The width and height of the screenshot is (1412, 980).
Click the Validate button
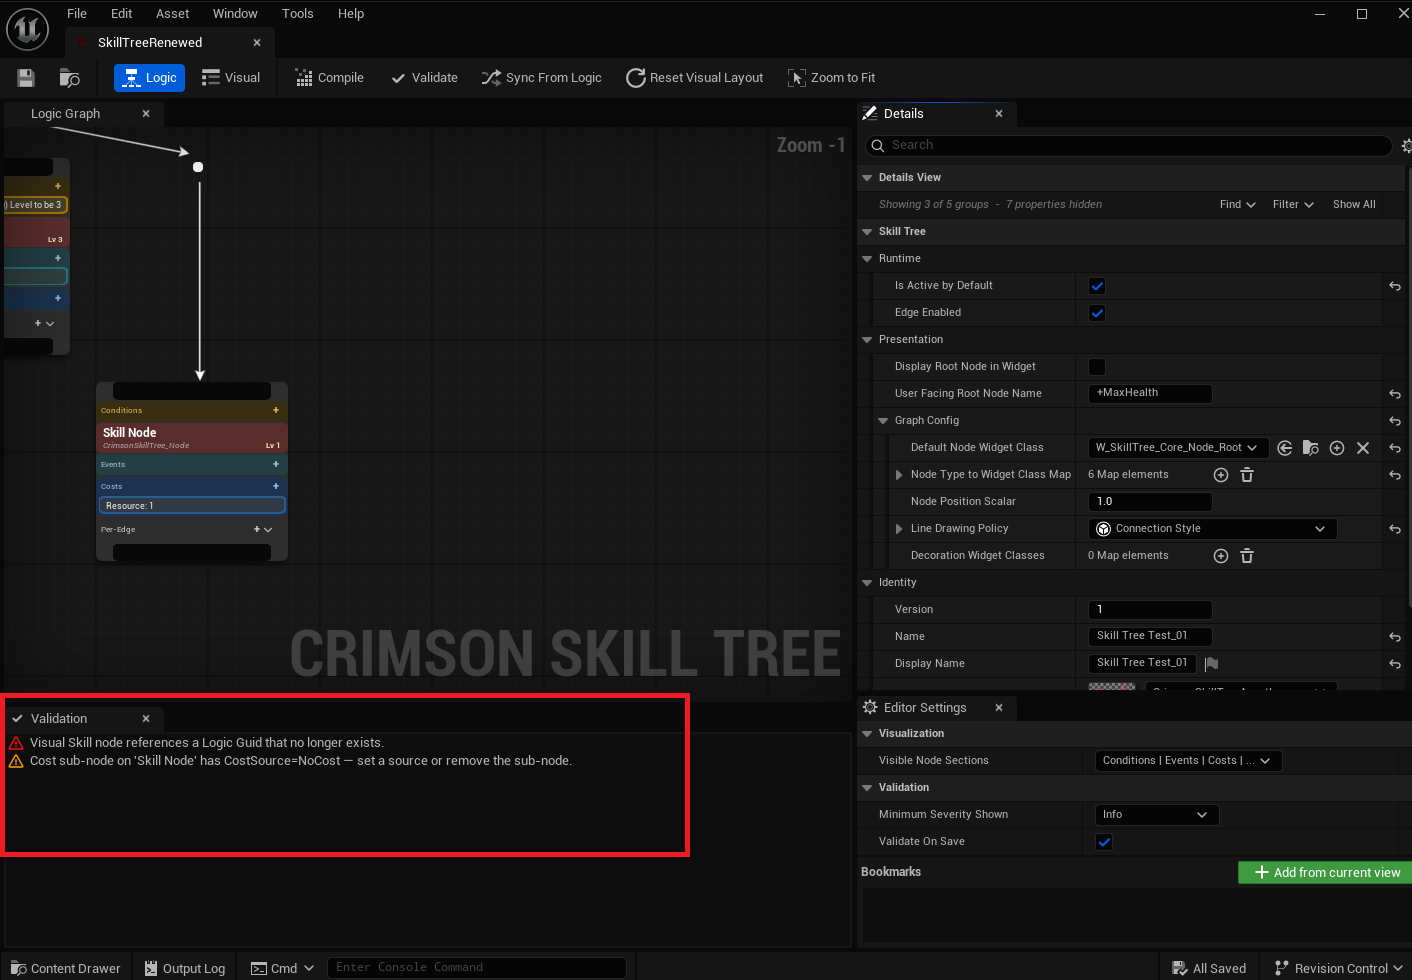pos(424,78)
